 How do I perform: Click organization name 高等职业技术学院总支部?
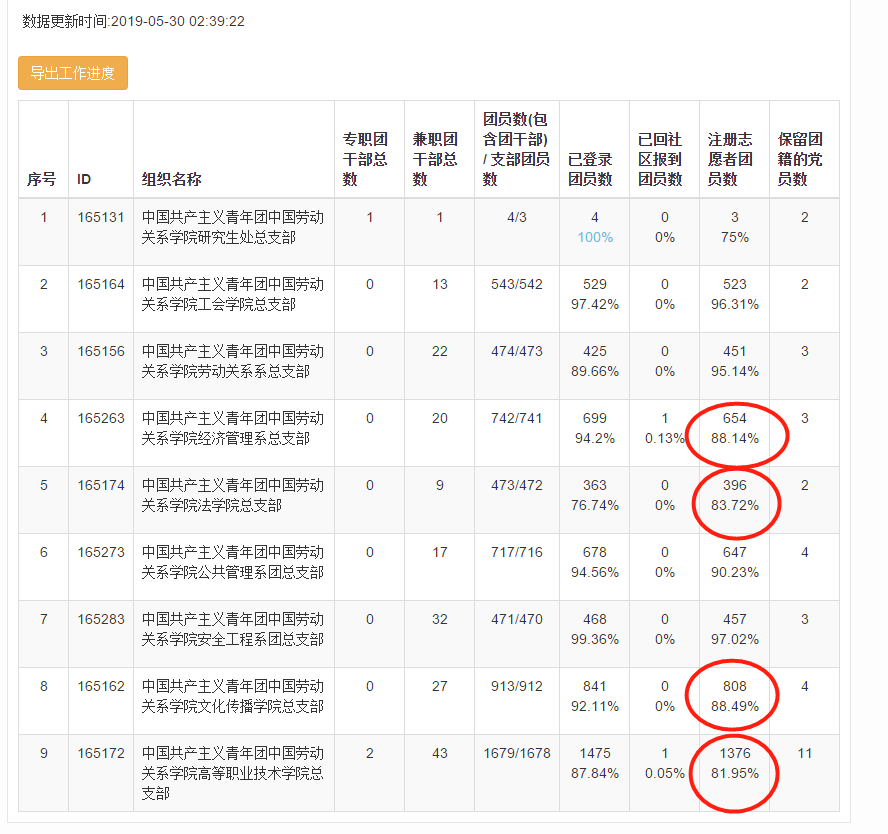232,773
